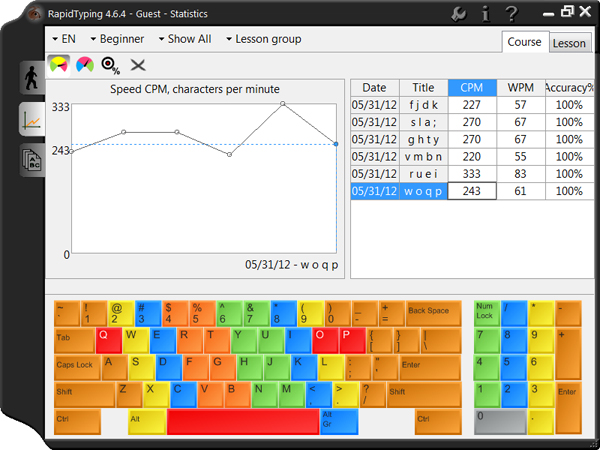Open the settings wrench icon
The image size is (600, 450).
pos(459,13)
